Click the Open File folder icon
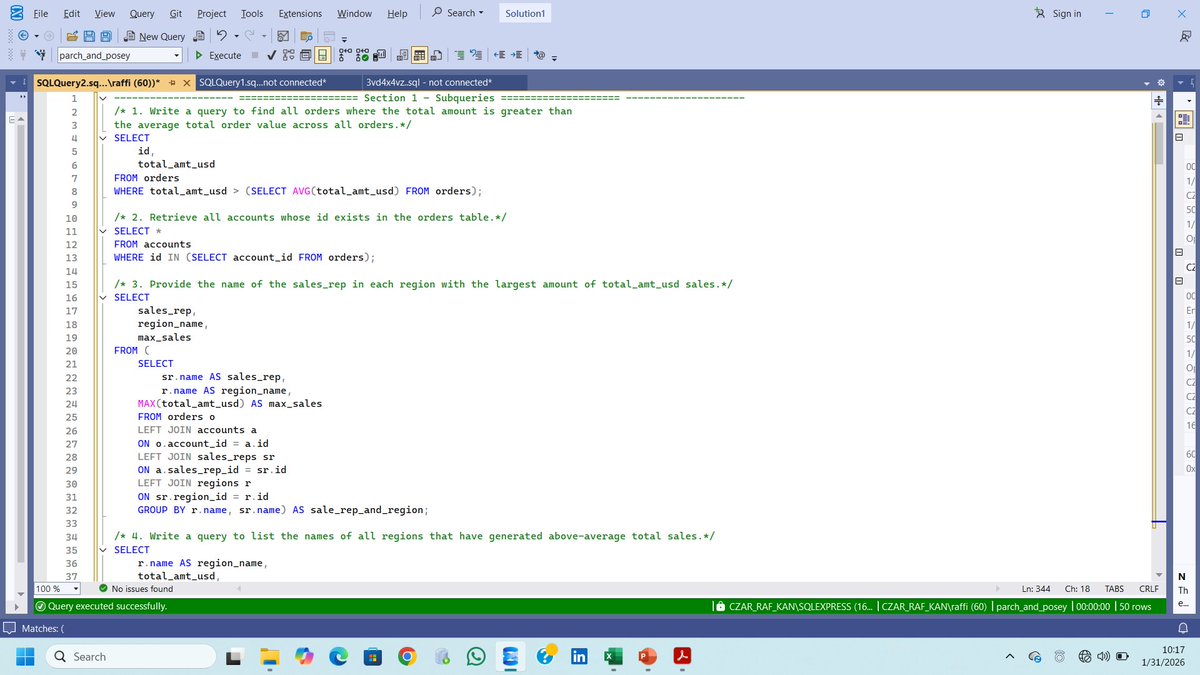 point(72,36)
